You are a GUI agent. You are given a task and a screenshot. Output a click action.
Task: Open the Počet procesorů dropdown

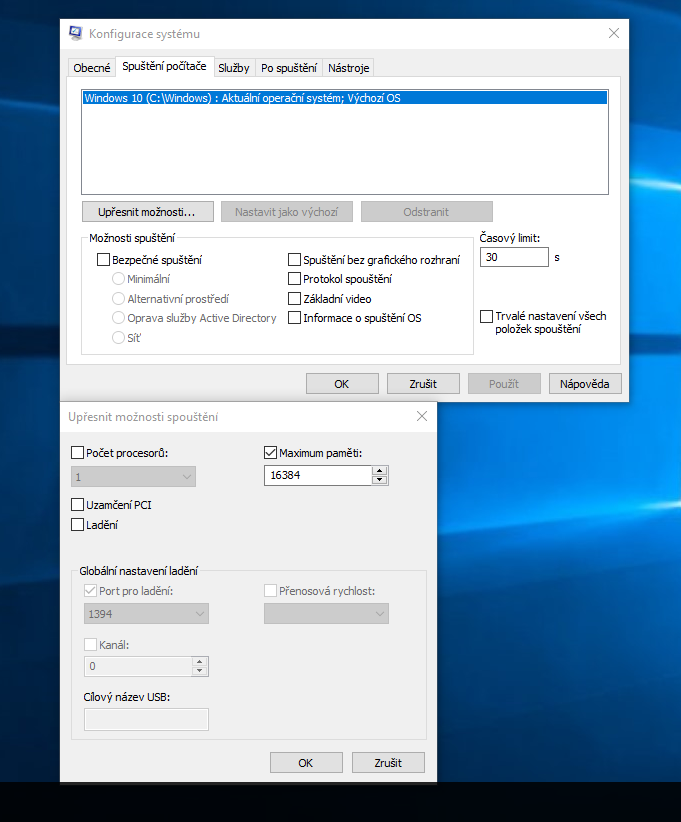pyautogui.click(x=134, y=476)
